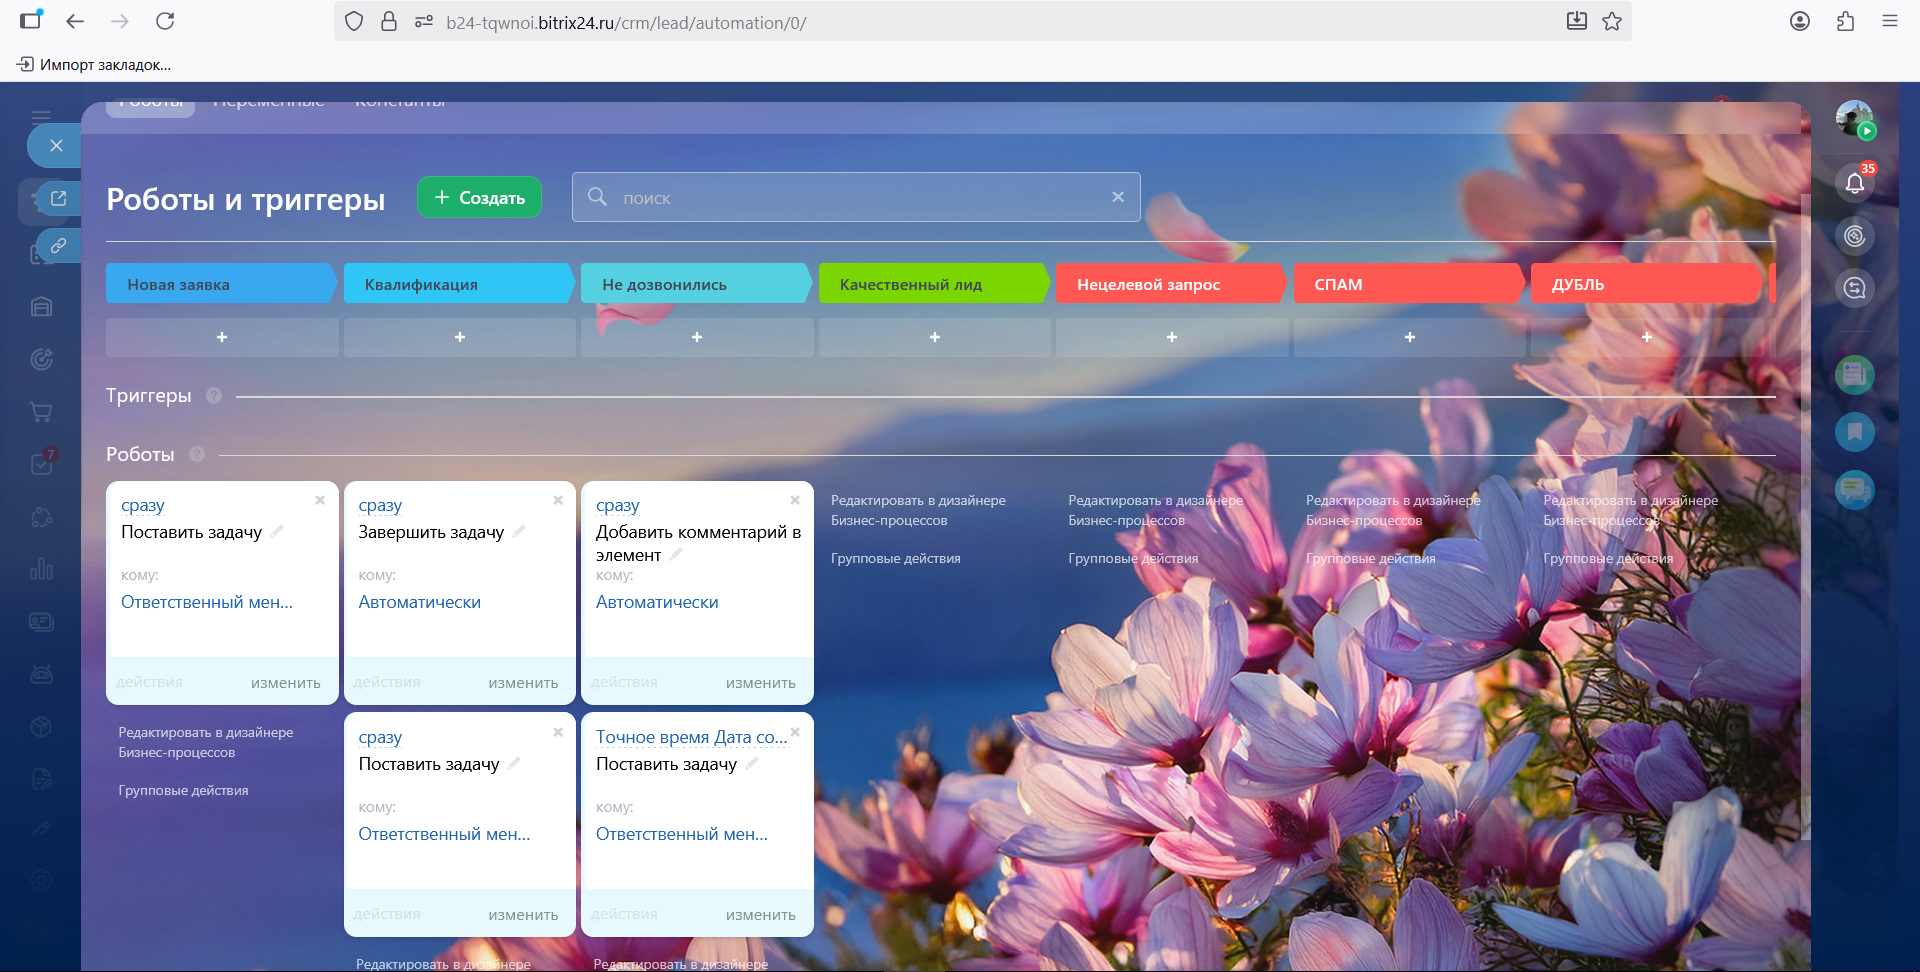Open notifications bell with 35 badge
The image size is (1920, 972).
coord(1854,183)
